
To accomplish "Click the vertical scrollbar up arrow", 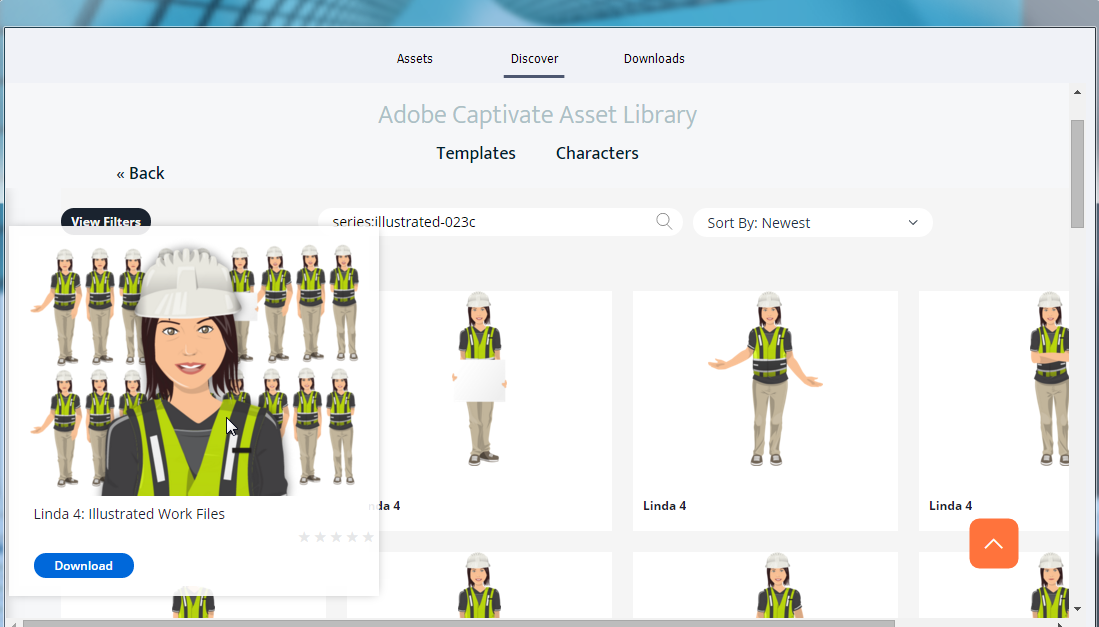I will point(1077,92).
